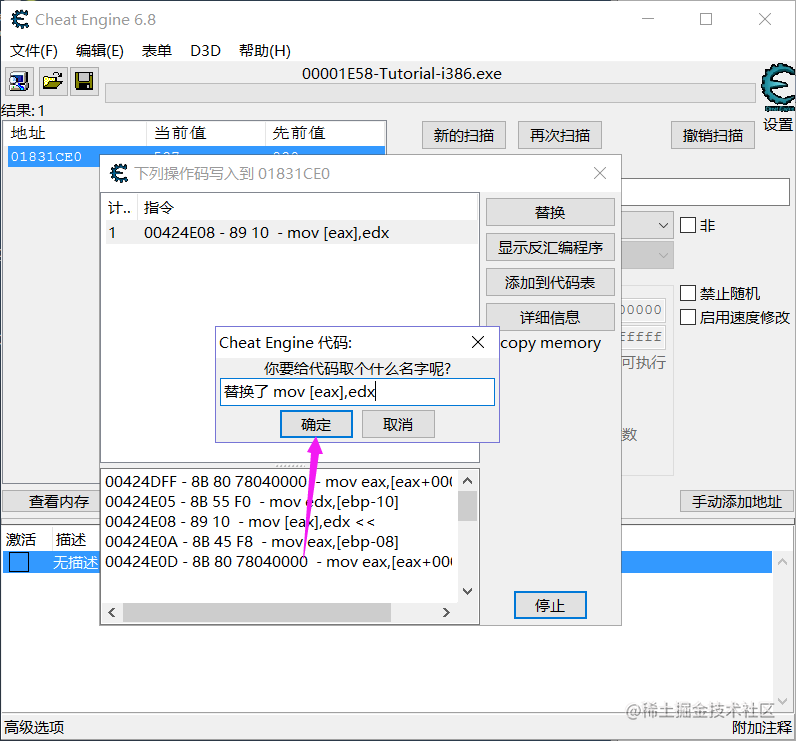The width and height of the screenshot is (796, 741).
Task: Click the 替换 button
Action: pyautogui.click(x=550, y=212)
